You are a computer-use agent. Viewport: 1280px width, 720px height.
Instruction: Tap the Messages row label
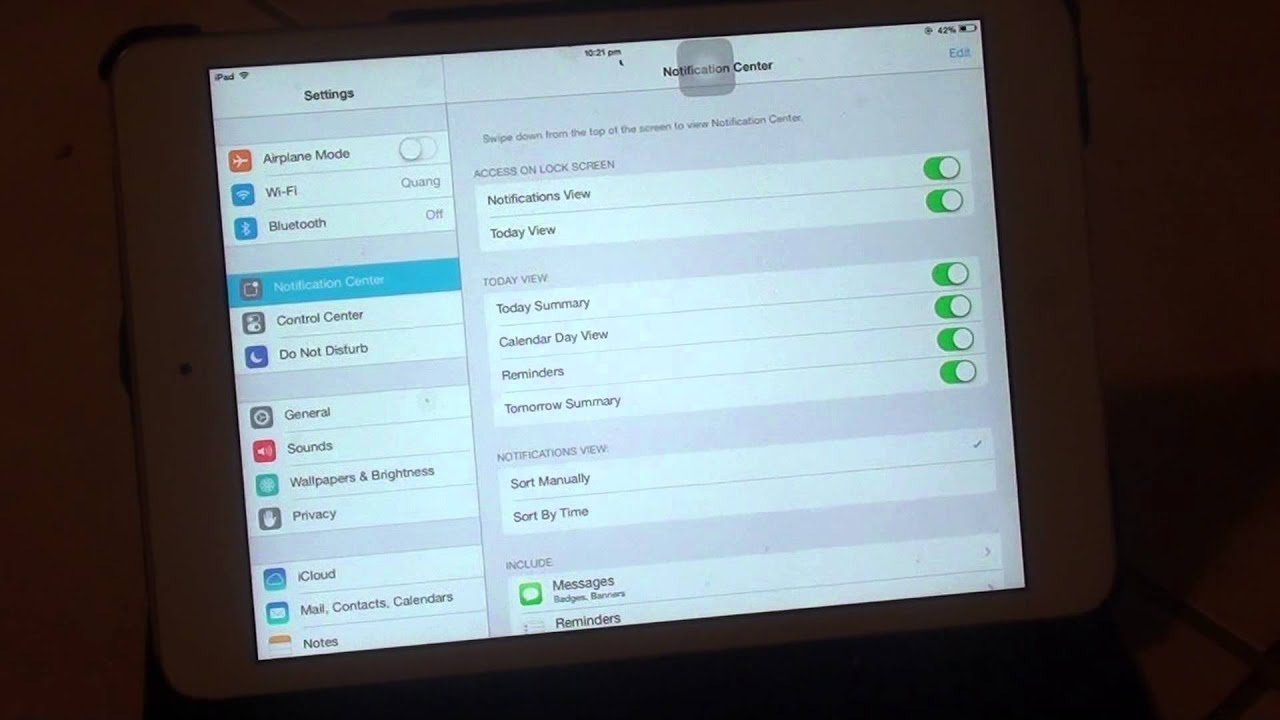tap(583, 582)
